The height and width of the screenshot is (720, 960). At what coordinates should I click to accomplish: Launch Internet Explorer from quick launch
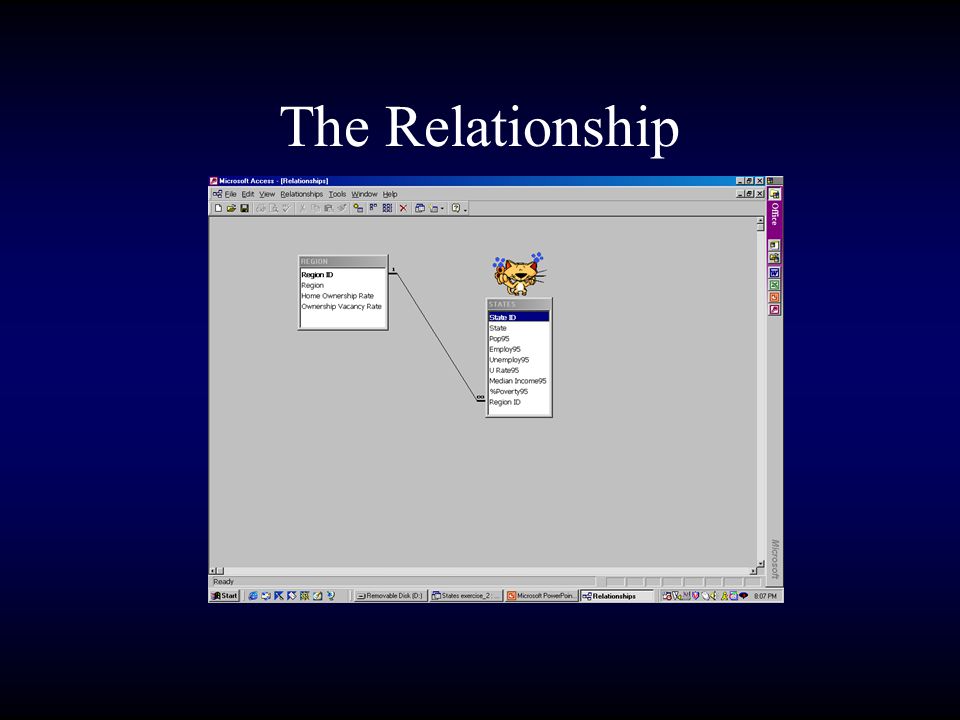coord(253,596)
